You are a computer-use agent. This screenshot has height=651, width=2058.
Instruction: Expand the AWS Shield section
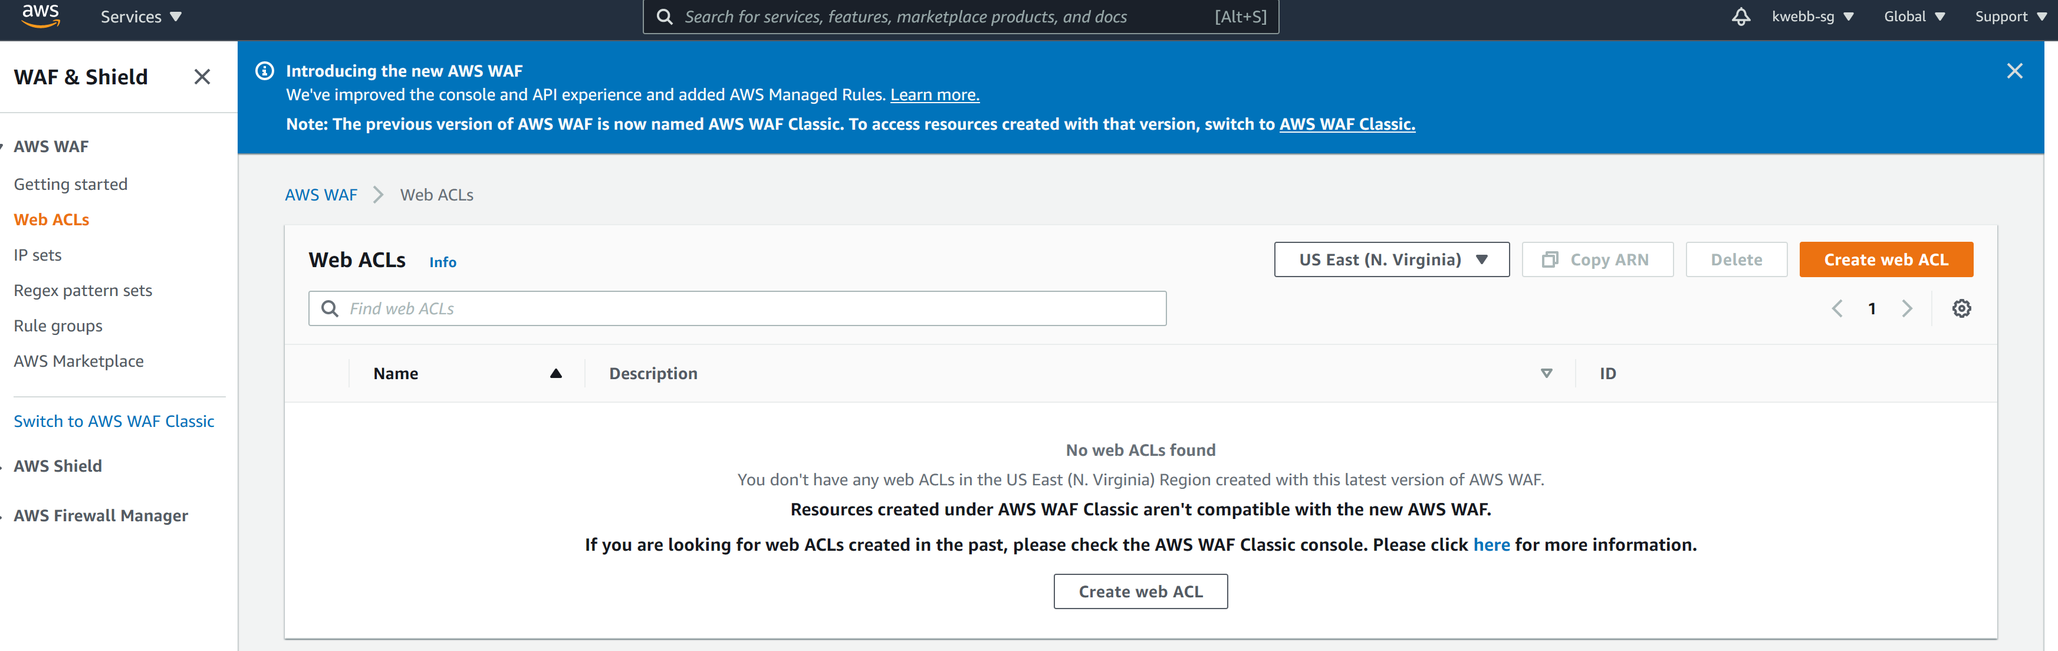pos(57,466)
